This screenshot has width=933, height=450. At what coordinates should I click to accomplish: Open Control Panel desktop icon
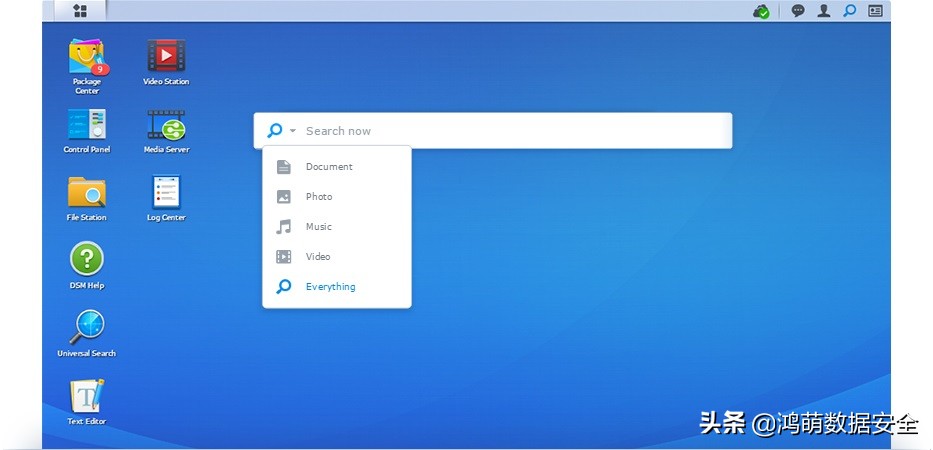click(x=87, y=130)
